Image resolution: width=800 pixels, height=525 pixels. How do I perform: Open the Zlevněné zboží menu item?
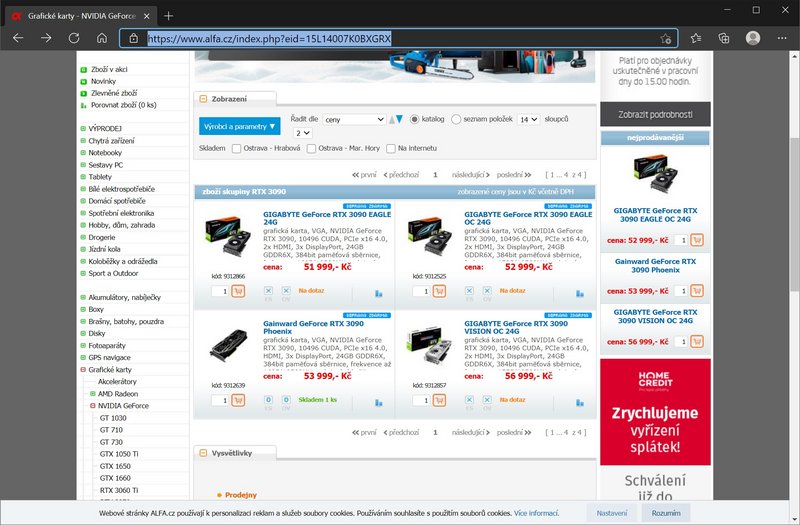[x=114, y=93]
